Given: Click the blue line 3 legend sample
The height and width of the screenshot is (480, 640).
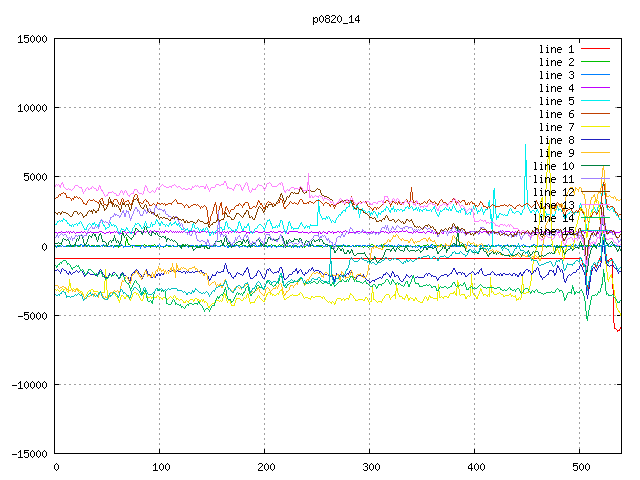Looking at the screenshot, I should point(595,75).
